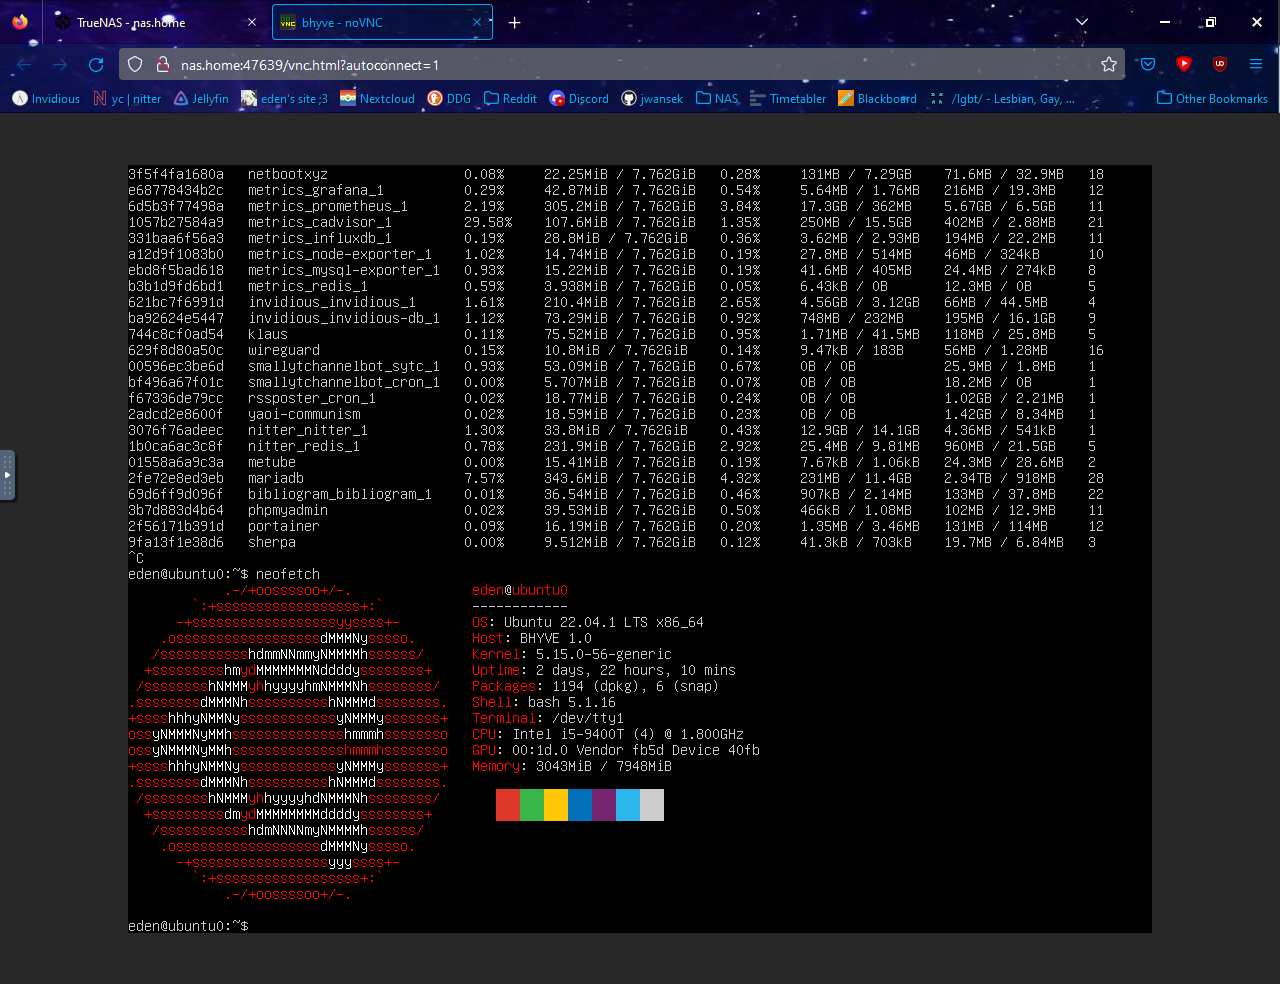Open the uBlock Origin extension icon
The height and width of the screenshot is (984, 1280).
click(1220, 64)
